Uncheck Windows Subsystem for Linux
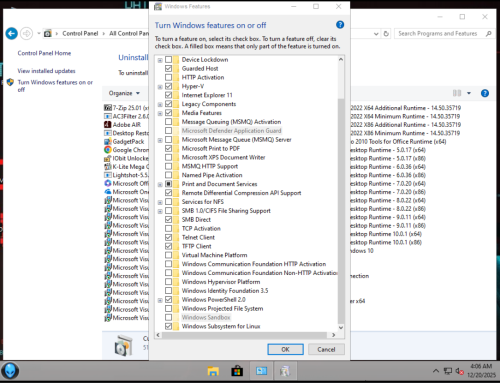 click(x=169, y=326)
